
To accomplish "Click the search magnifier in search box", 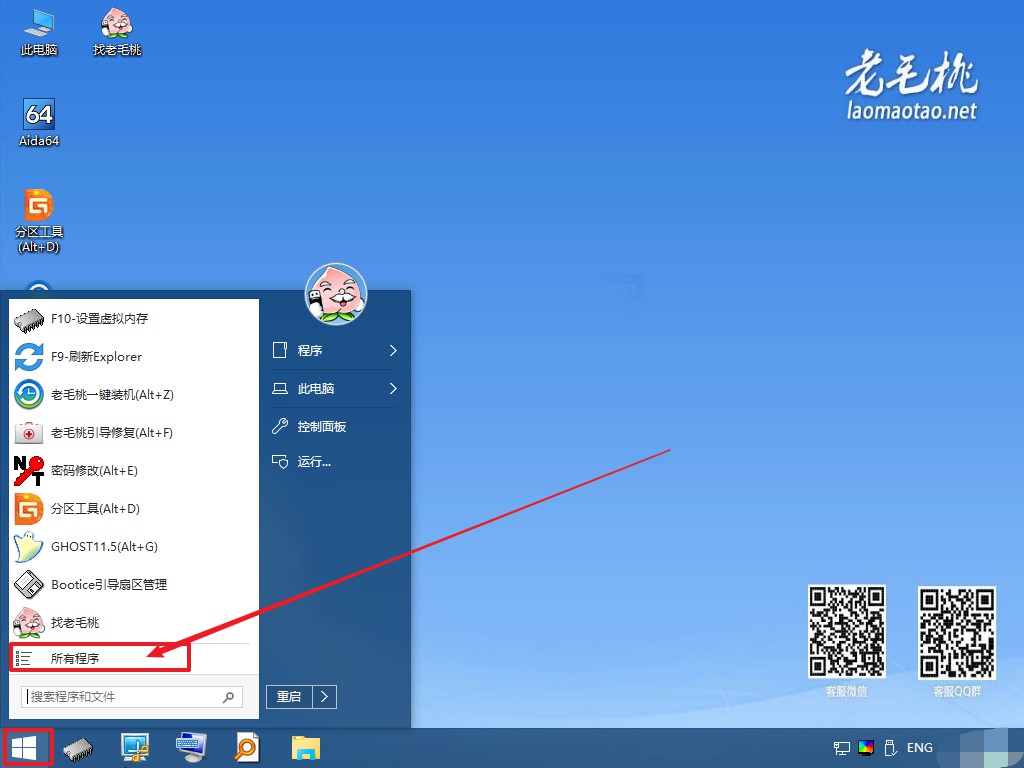I will pyautogui.click(x=228, y=697).
